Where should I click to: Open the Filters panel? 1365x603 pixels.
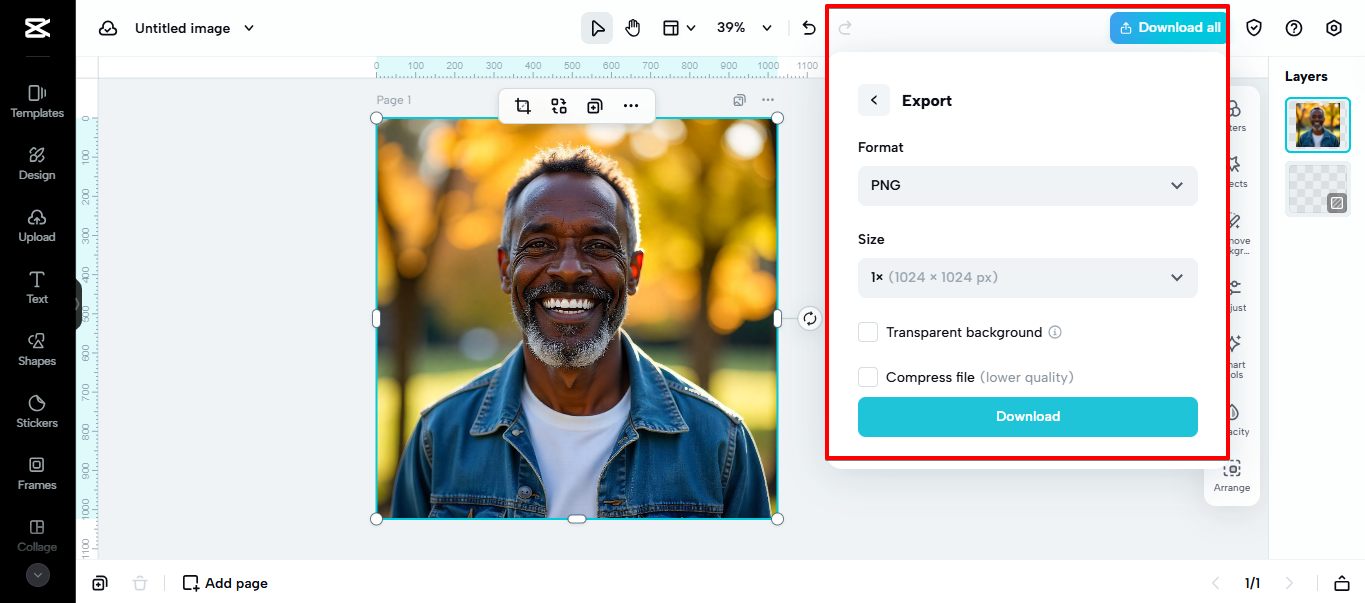pos(1232,115)
